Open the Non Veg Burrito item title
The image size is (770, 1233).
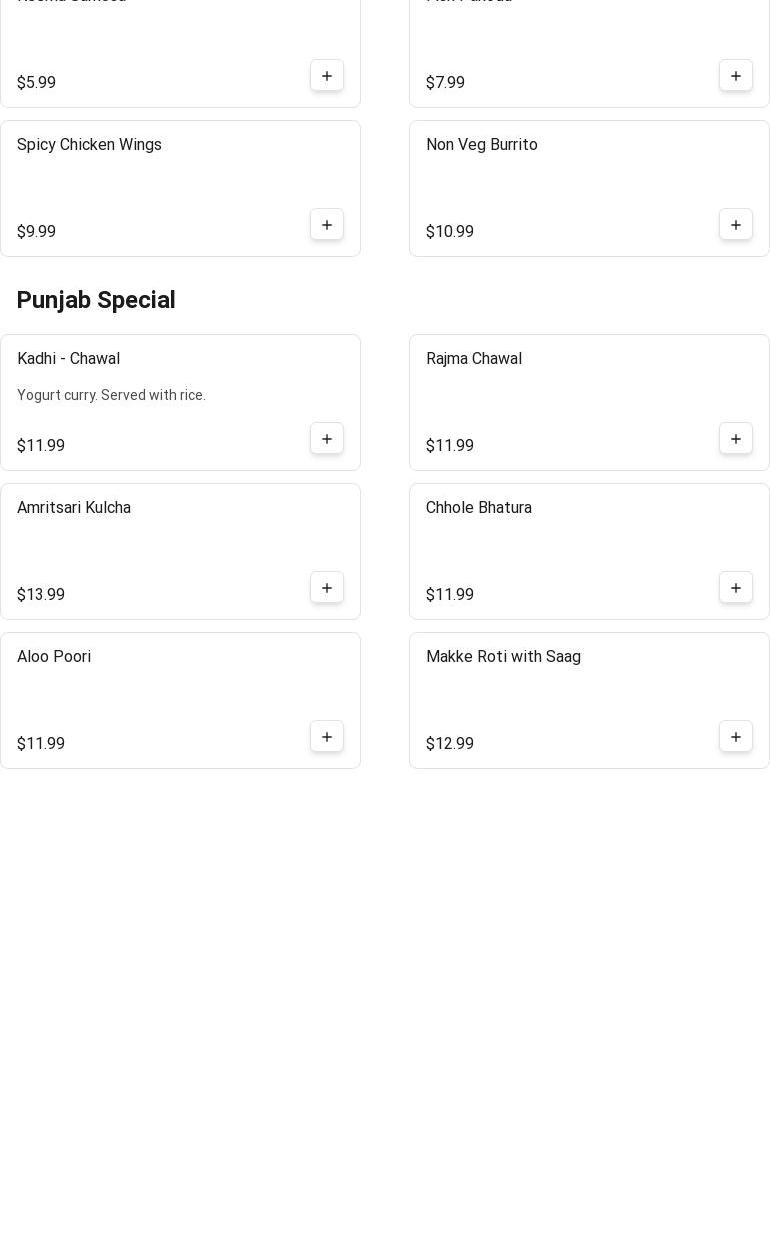[481, 145]
